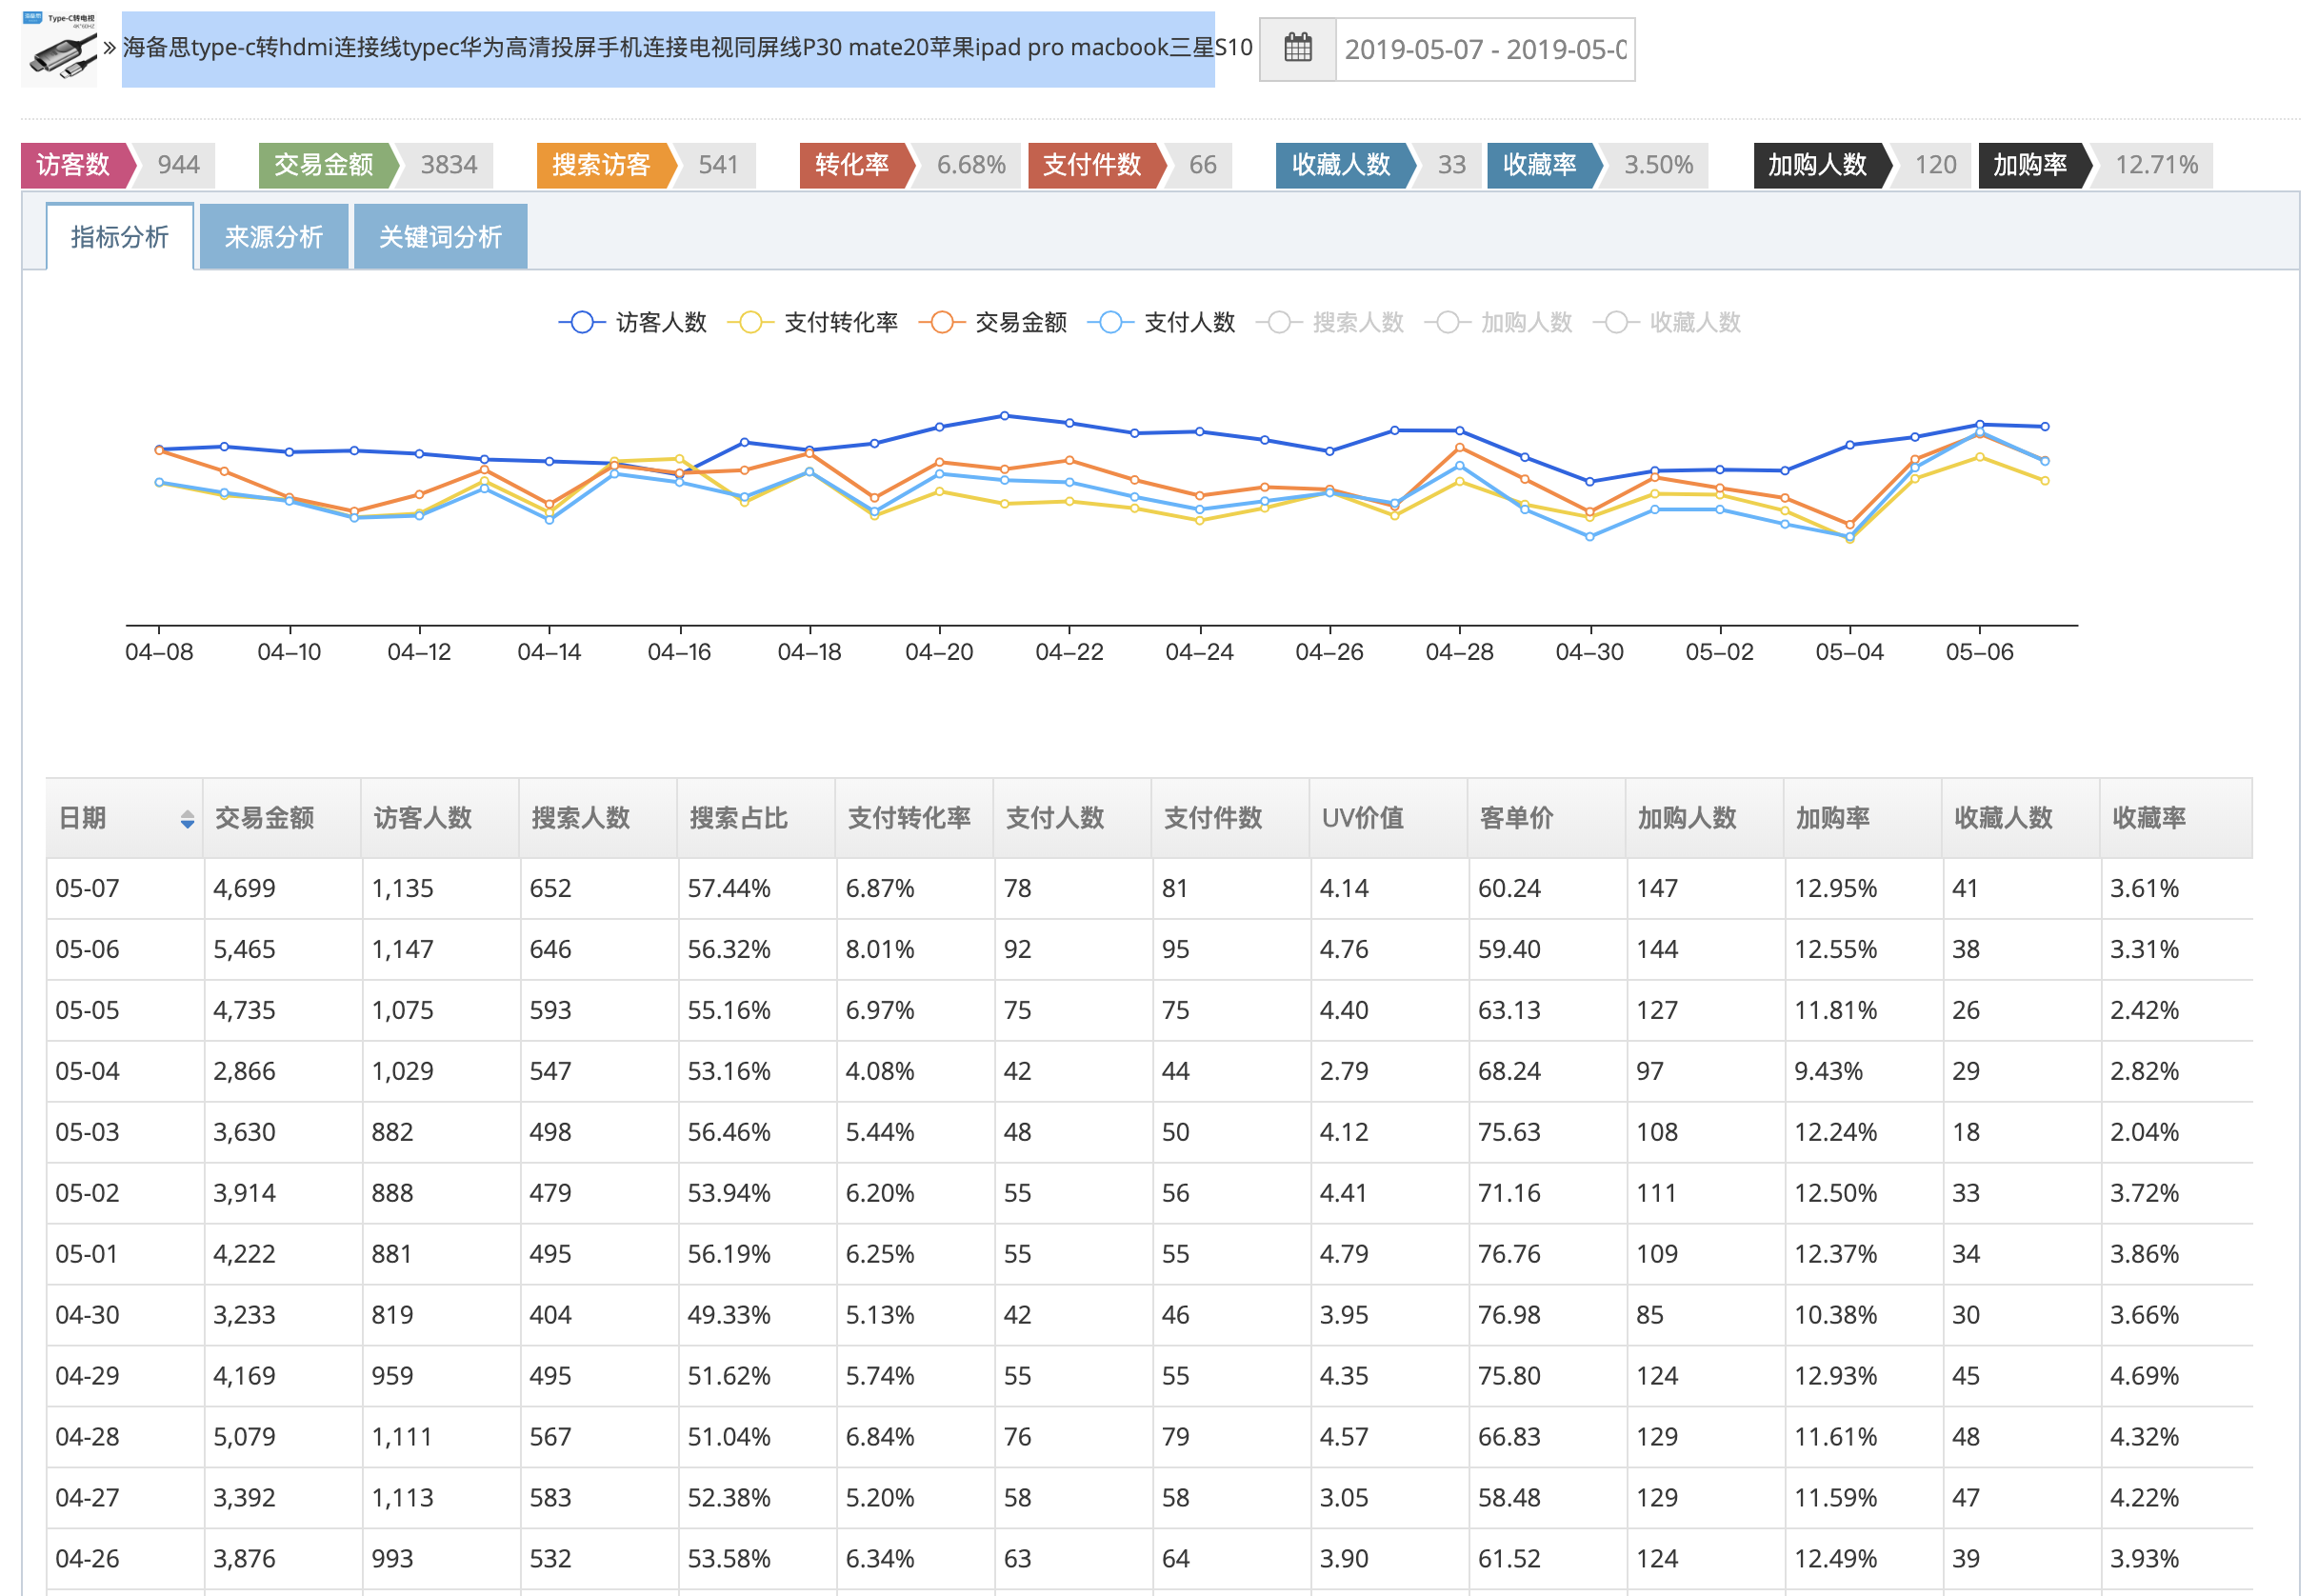This screenshot has width=2318, height=1596.
Task: Click the calendar icon beside date range
Action: coord(1297,49)
